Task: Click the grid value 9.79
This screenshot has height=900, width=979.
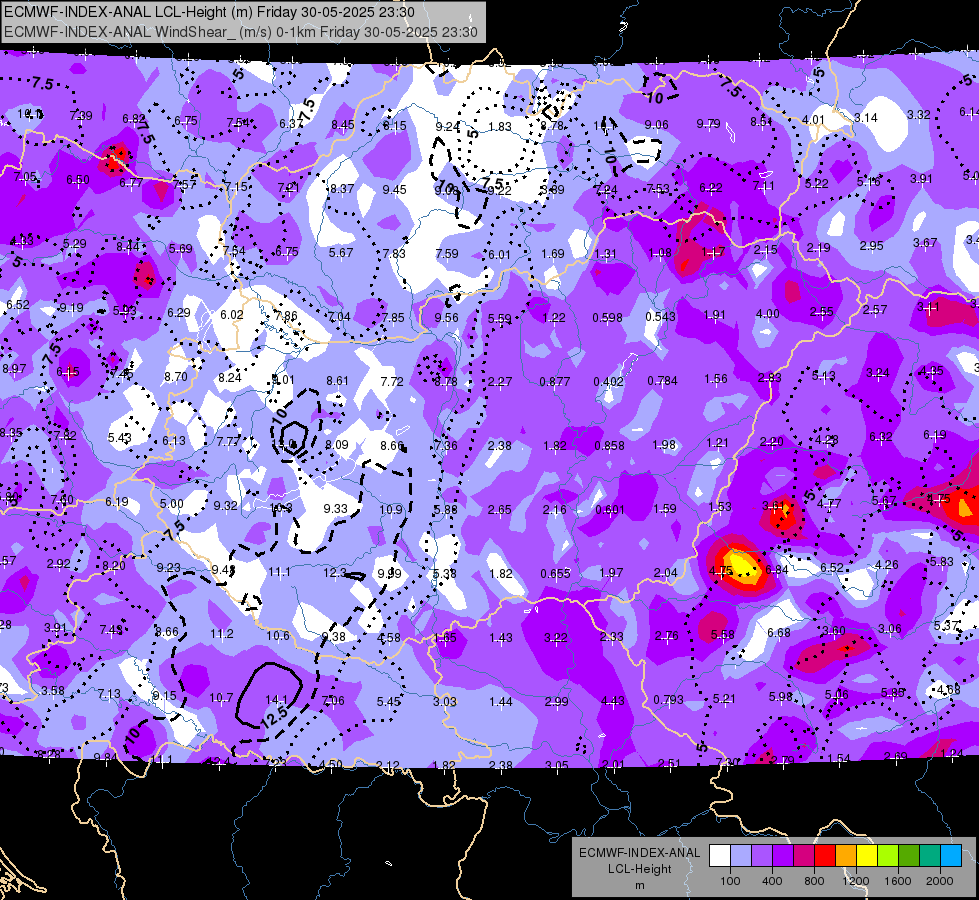Action: (x=709, y=124)
